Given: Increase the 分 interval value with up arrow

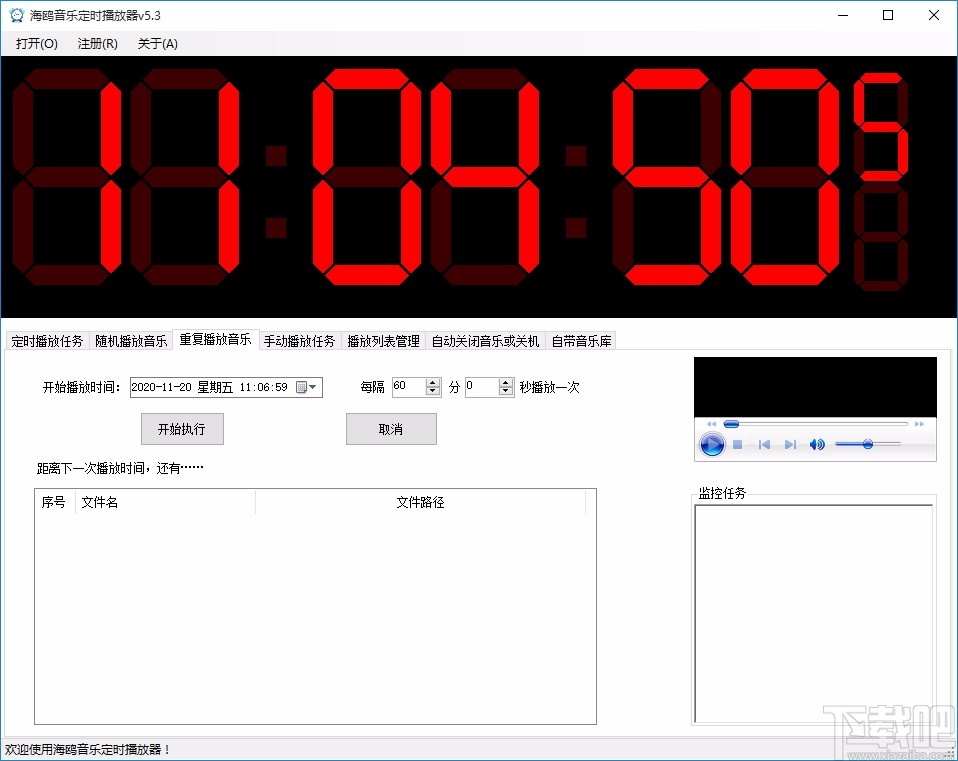Looking at the screenshot, I should (x=433, y=381).
